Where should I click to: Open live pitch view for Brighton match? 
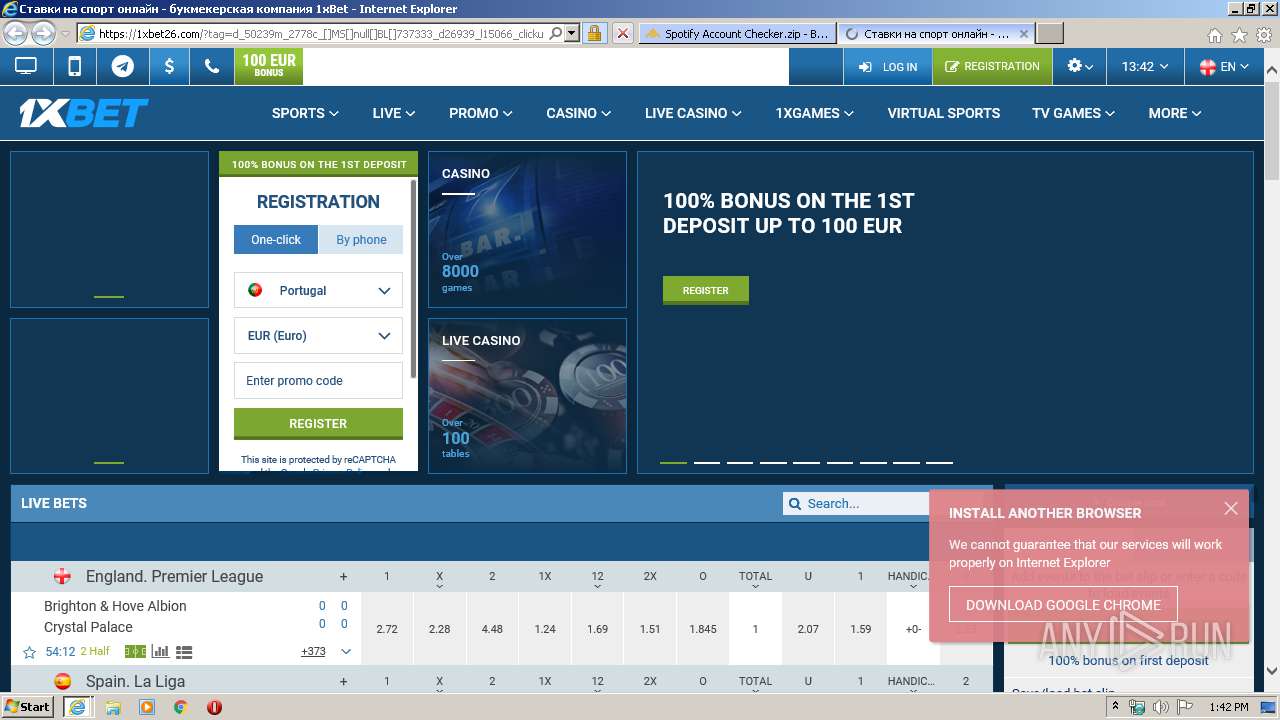(135, 652)
